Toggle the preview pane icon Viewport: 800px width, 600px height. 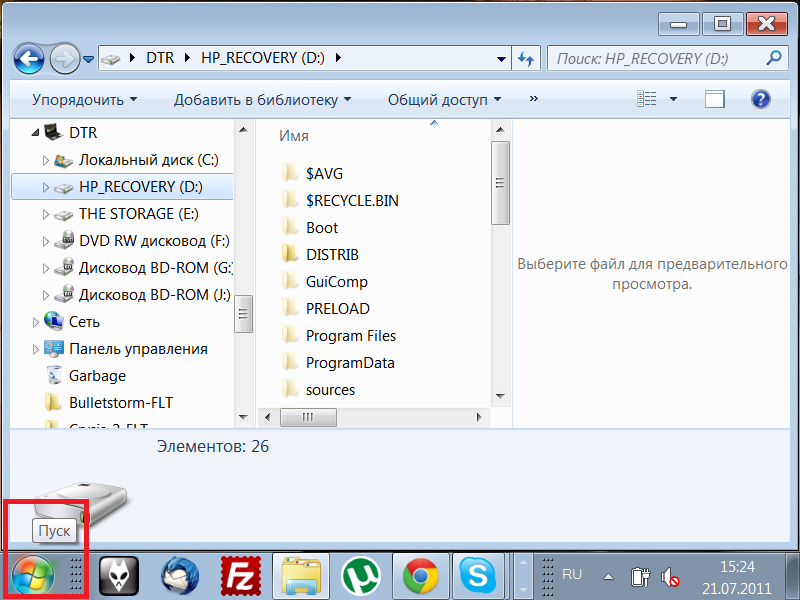(714, 99)
